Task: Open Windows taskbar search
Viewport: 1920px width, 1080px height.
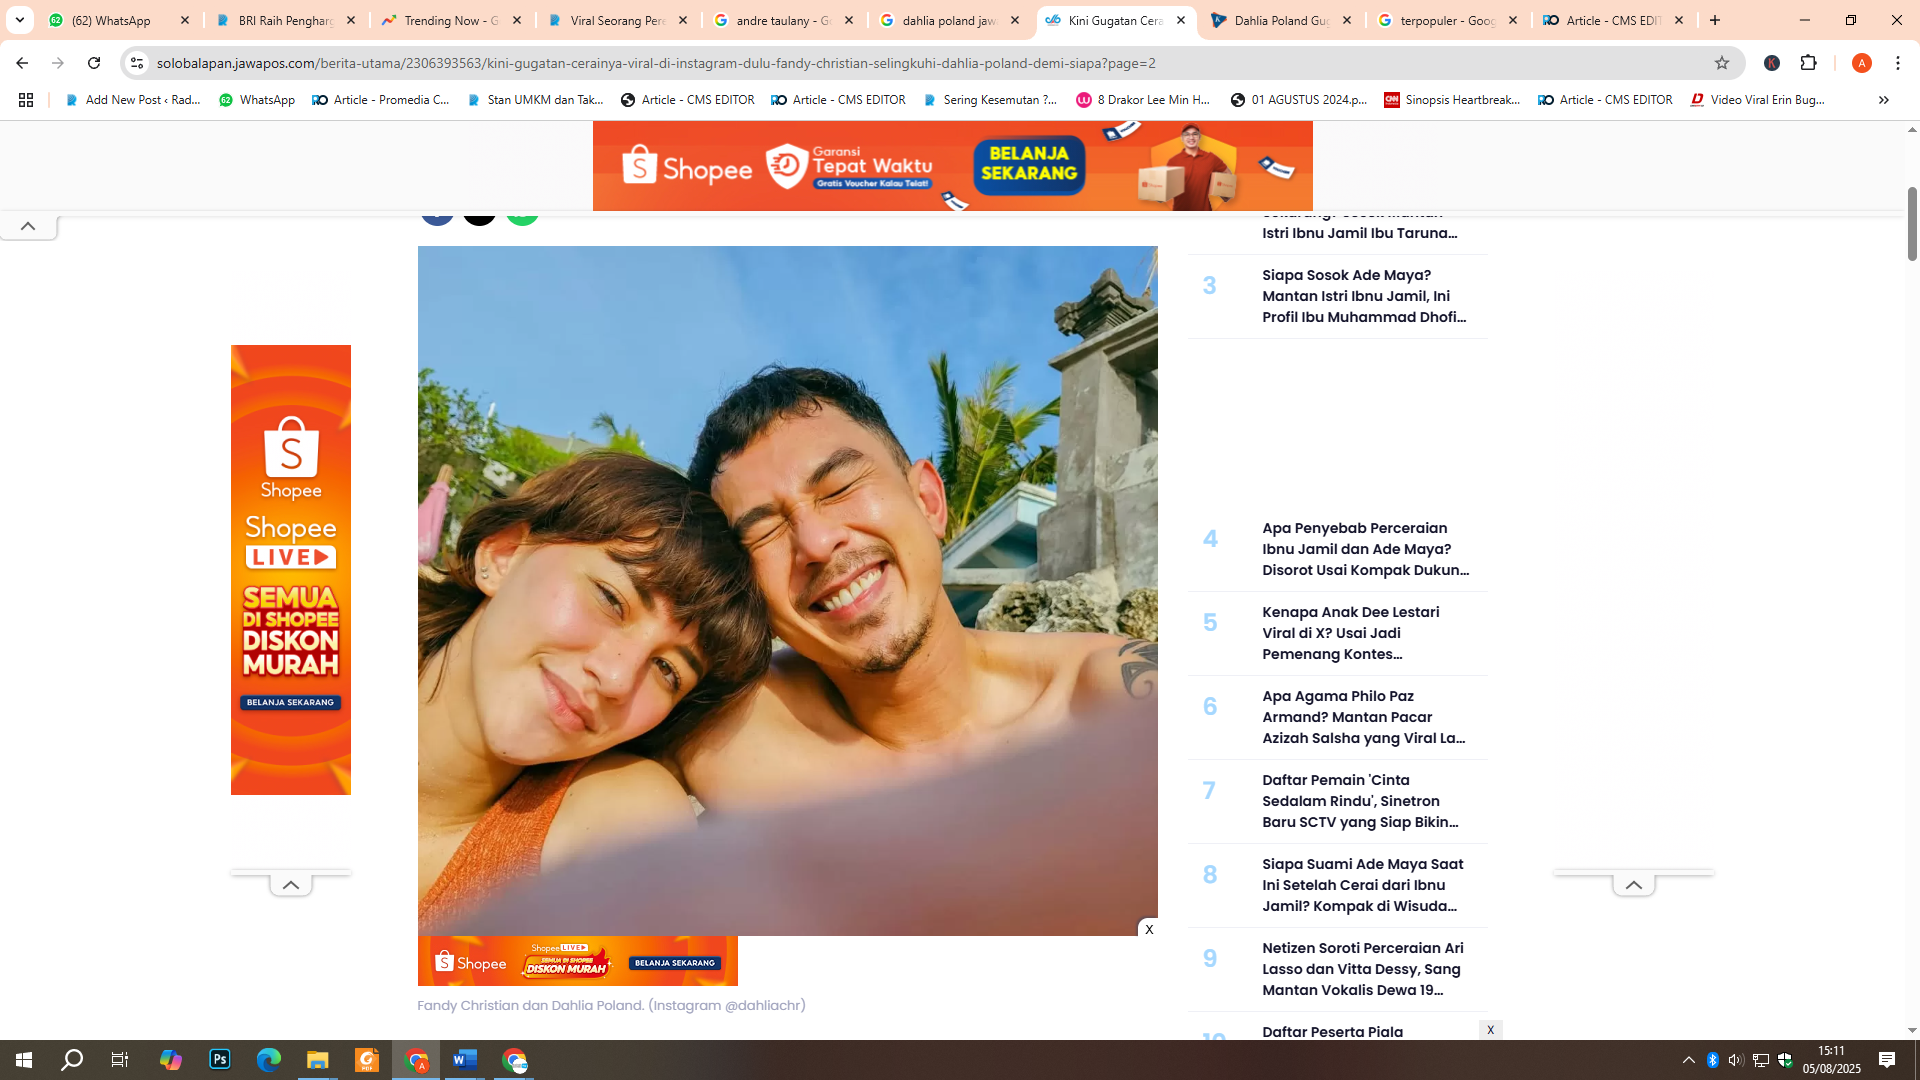Action: coord(72,1060)
